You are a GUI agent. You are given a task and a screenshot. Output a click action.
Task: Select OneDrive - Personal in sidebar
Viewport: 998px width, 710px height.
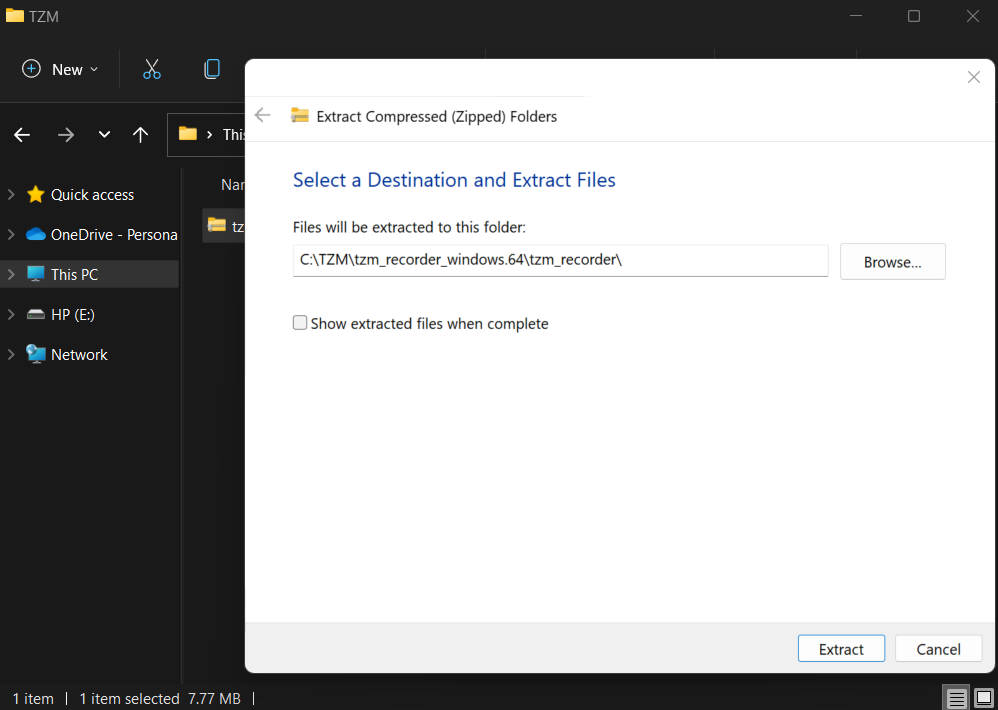click(x=113, y=234)
